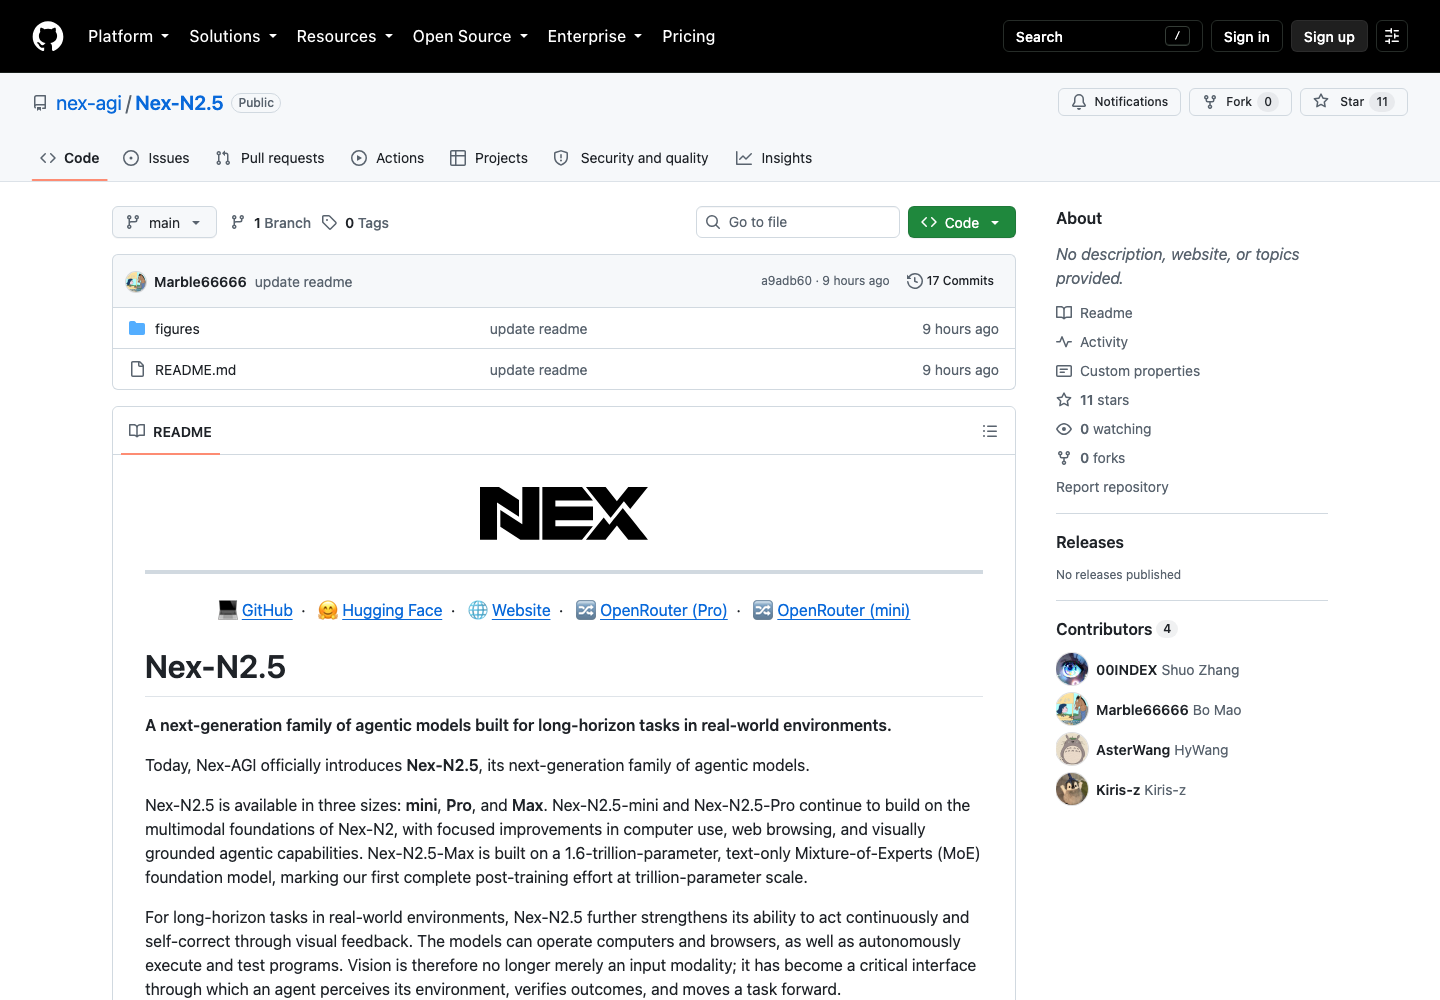Switch to the Insights tab
The image size is (1440, 1000).
tap(774, 158)
